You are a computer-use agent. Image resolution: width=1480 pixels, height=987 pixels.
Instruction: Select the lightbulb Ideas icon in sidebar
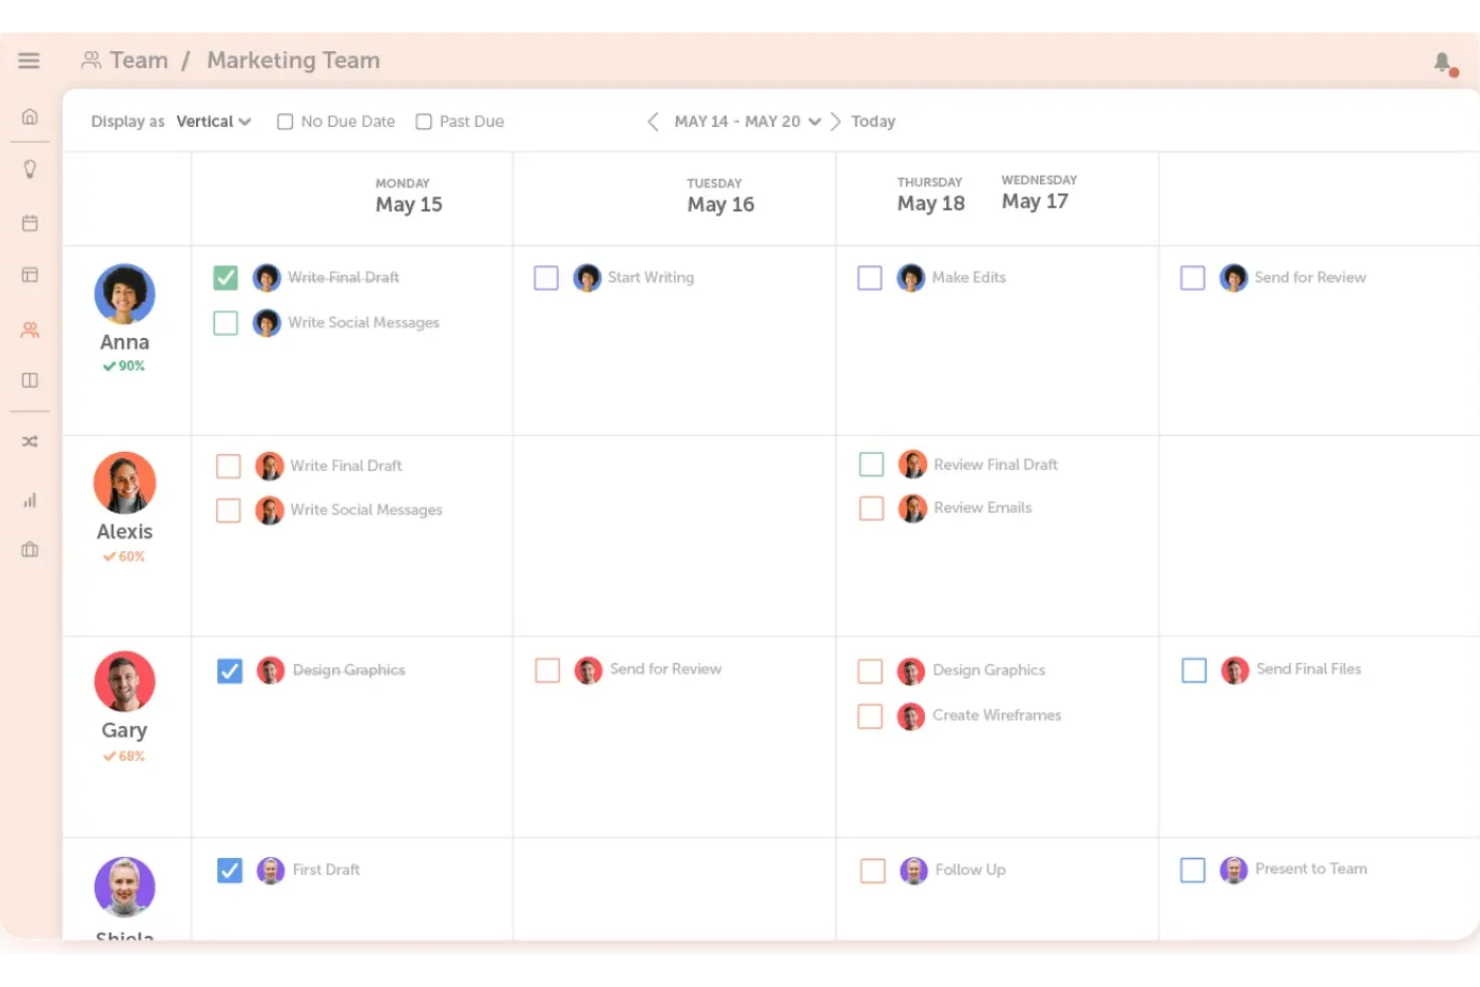[29, 168]
